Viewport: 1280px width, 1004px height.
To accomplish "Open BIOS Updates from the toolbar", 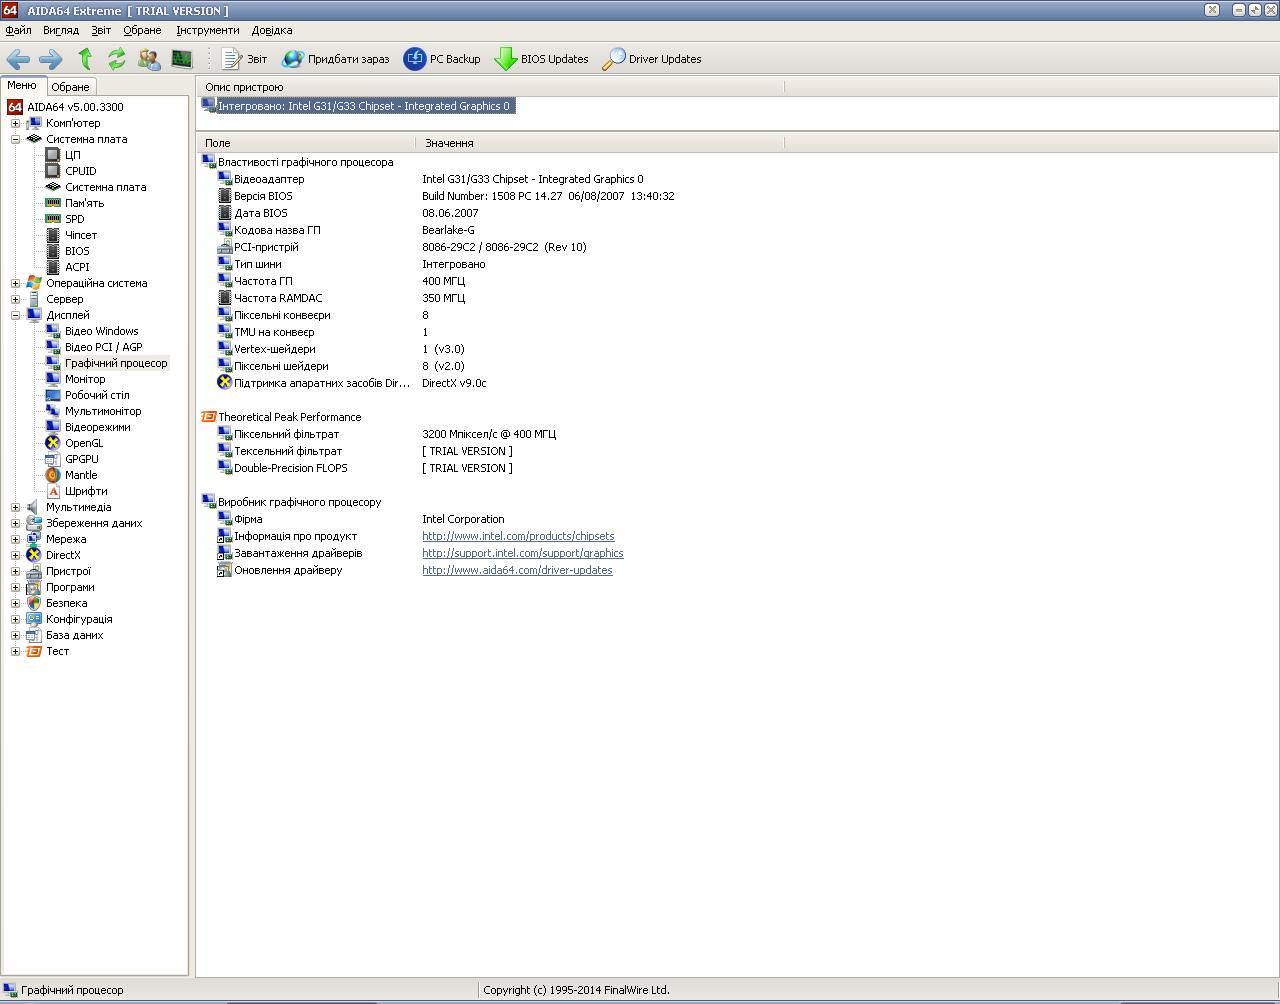I will tap(541, 59).
